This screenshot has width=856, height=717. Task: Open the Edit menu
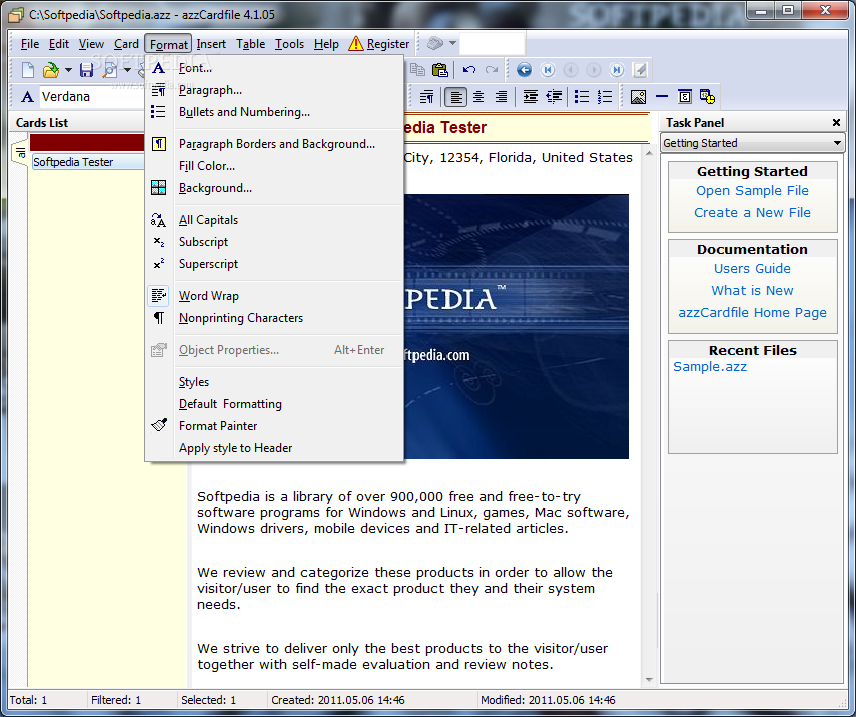click(58, 44)
